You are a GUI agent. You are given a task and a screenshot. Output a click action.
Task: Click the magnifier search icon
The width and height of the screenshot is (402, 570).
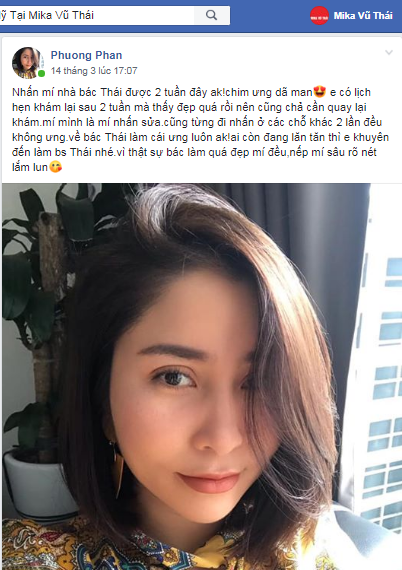click(x=212, y=15)
